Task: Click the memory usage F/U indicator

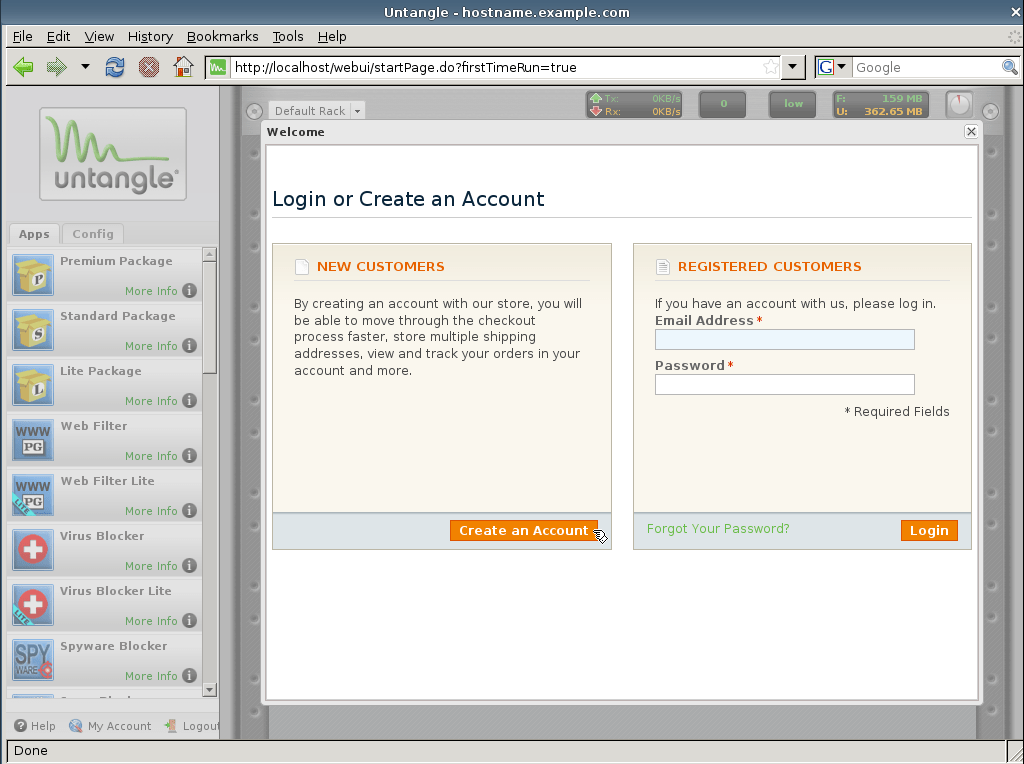Action: [879, 104]
